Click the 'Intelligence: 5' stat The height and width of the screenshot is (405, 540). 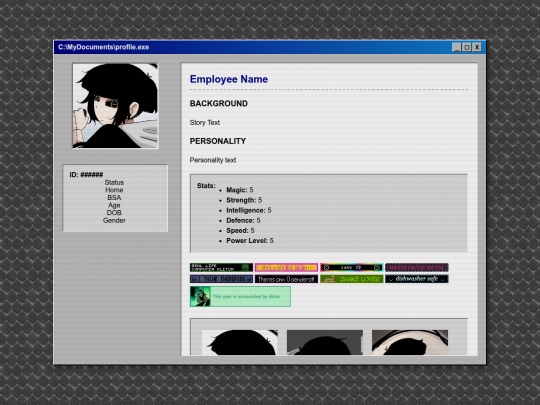pyautogui.click(x=249, y=210)
